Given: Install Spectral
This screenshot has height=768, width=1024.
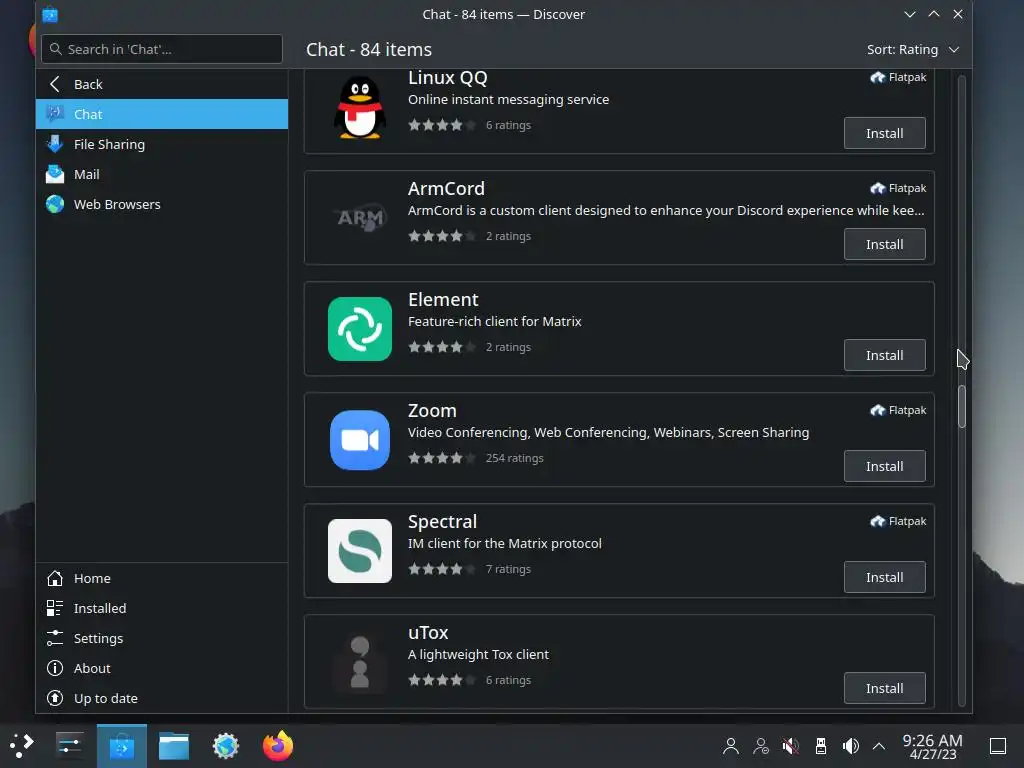Looking at the screenshot, I should 884,577.
